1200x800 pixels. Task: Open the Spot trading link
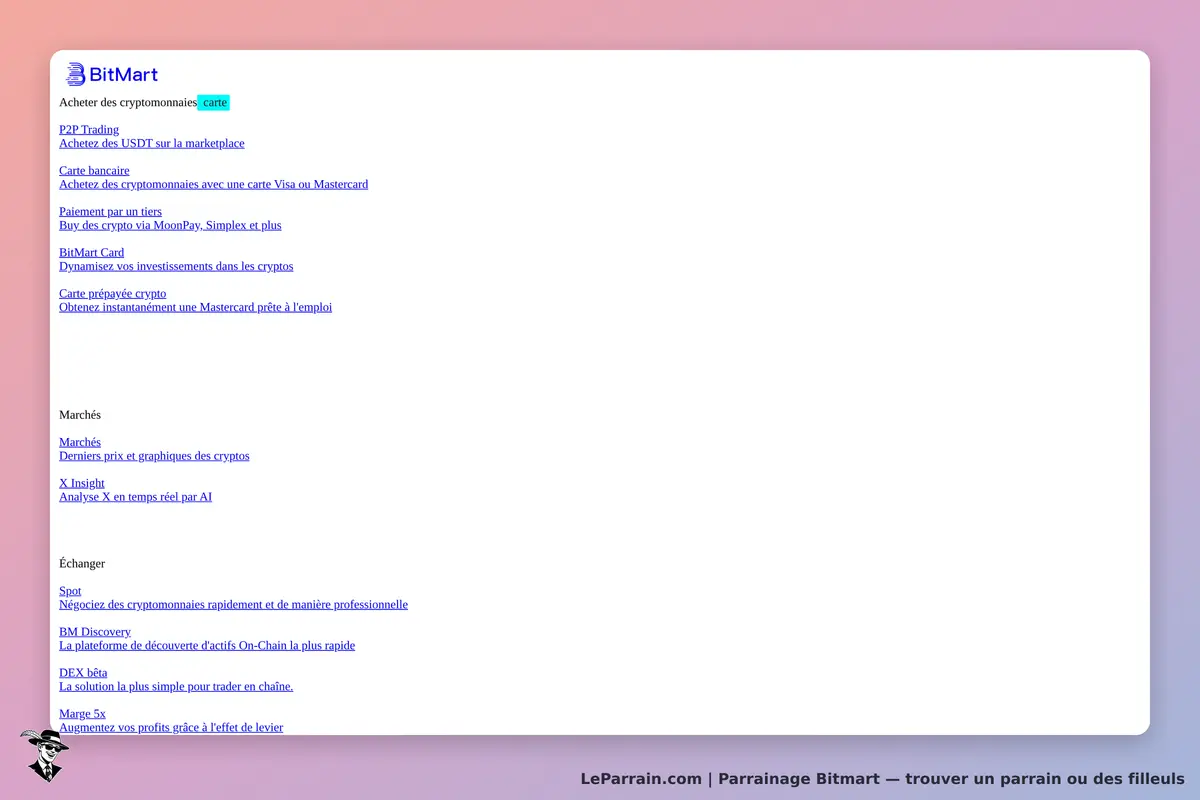(x=70, y=592)
